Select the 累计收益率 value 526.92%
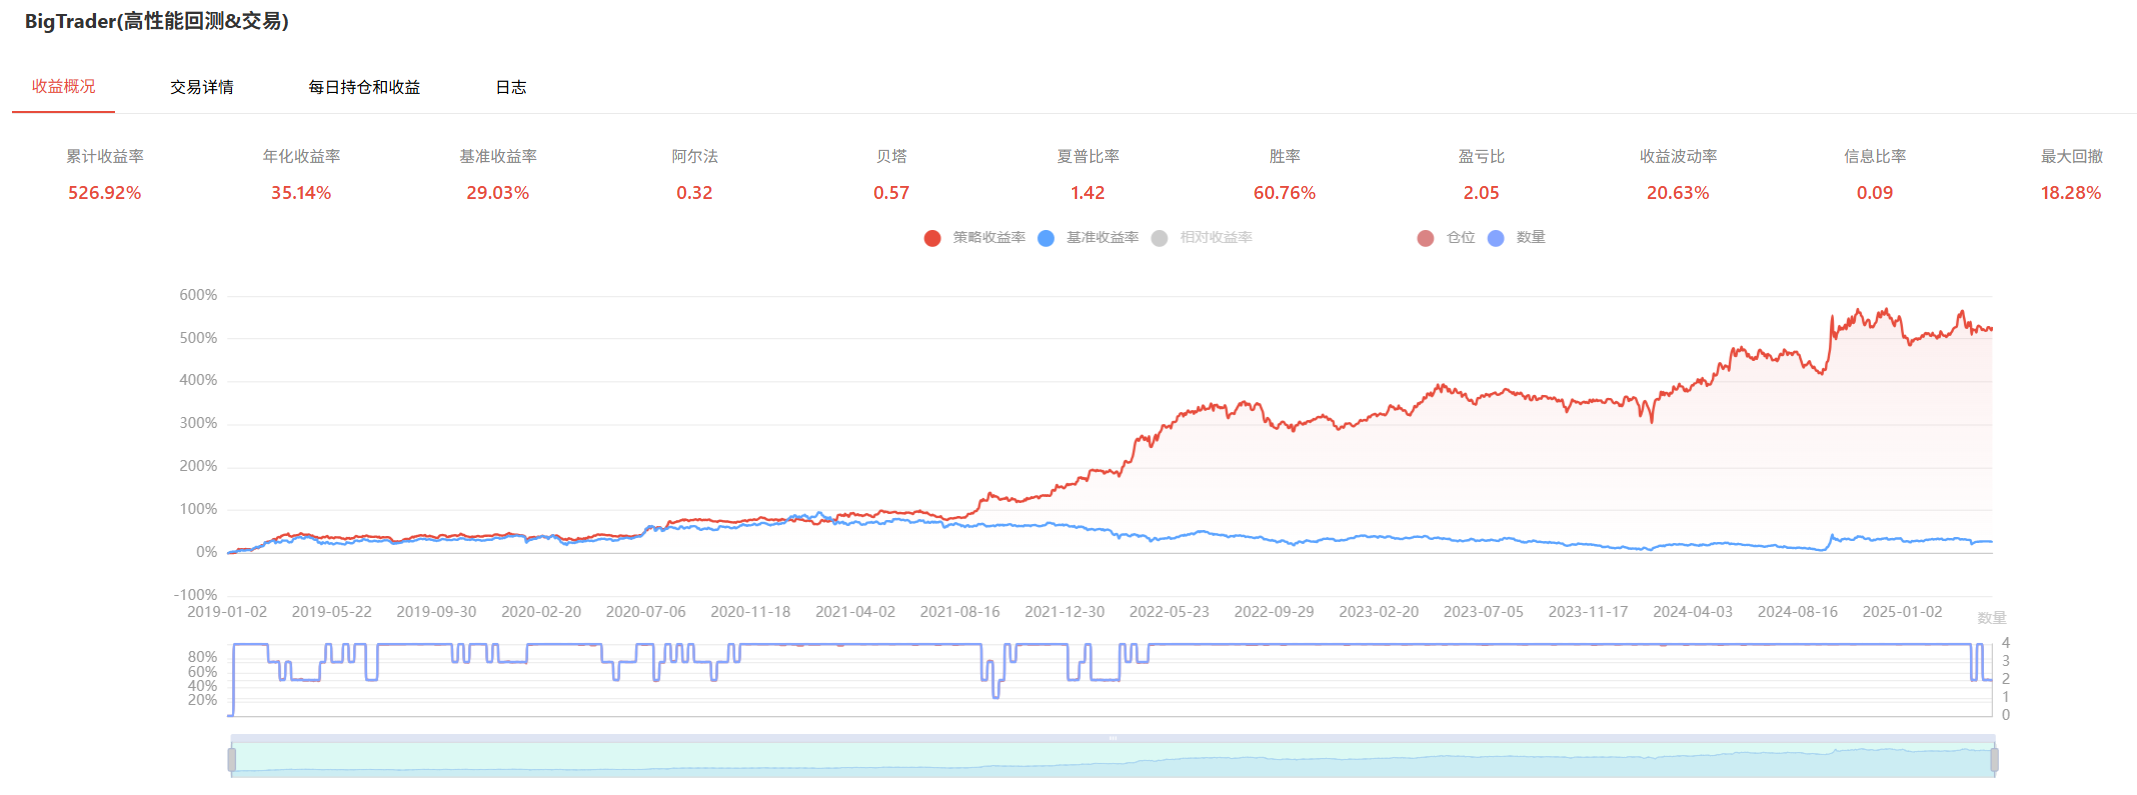The image size is (2137, 795). coord(105,193)
